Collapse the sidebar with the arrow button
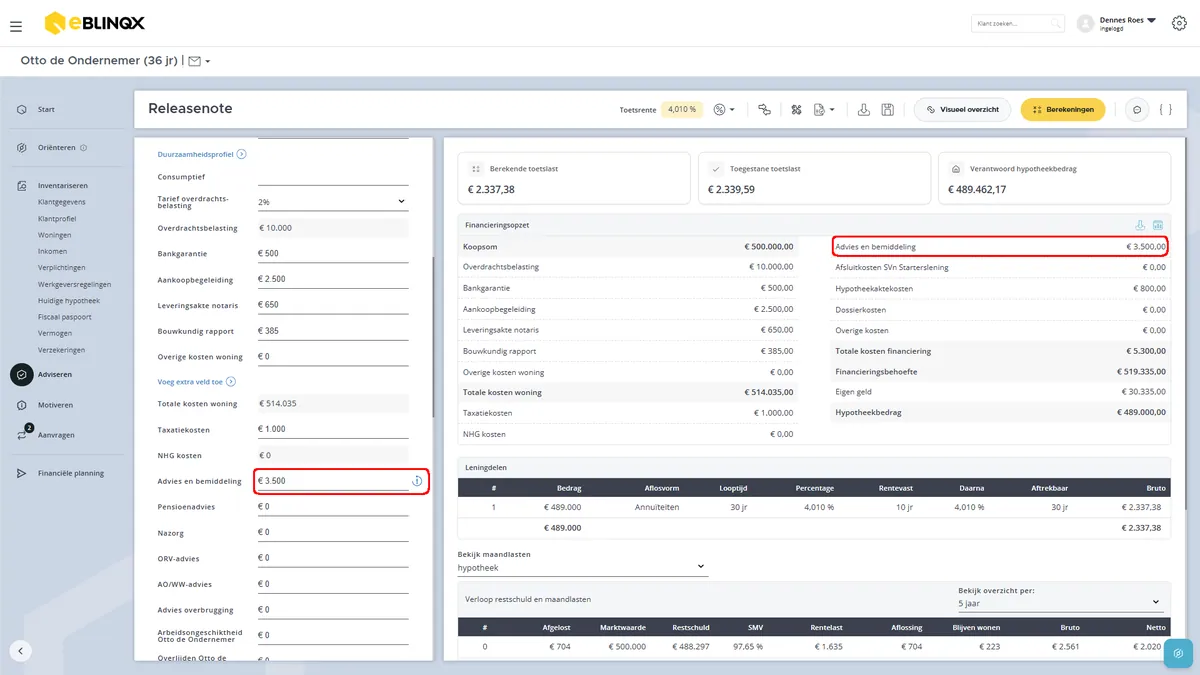 (21, 650)
